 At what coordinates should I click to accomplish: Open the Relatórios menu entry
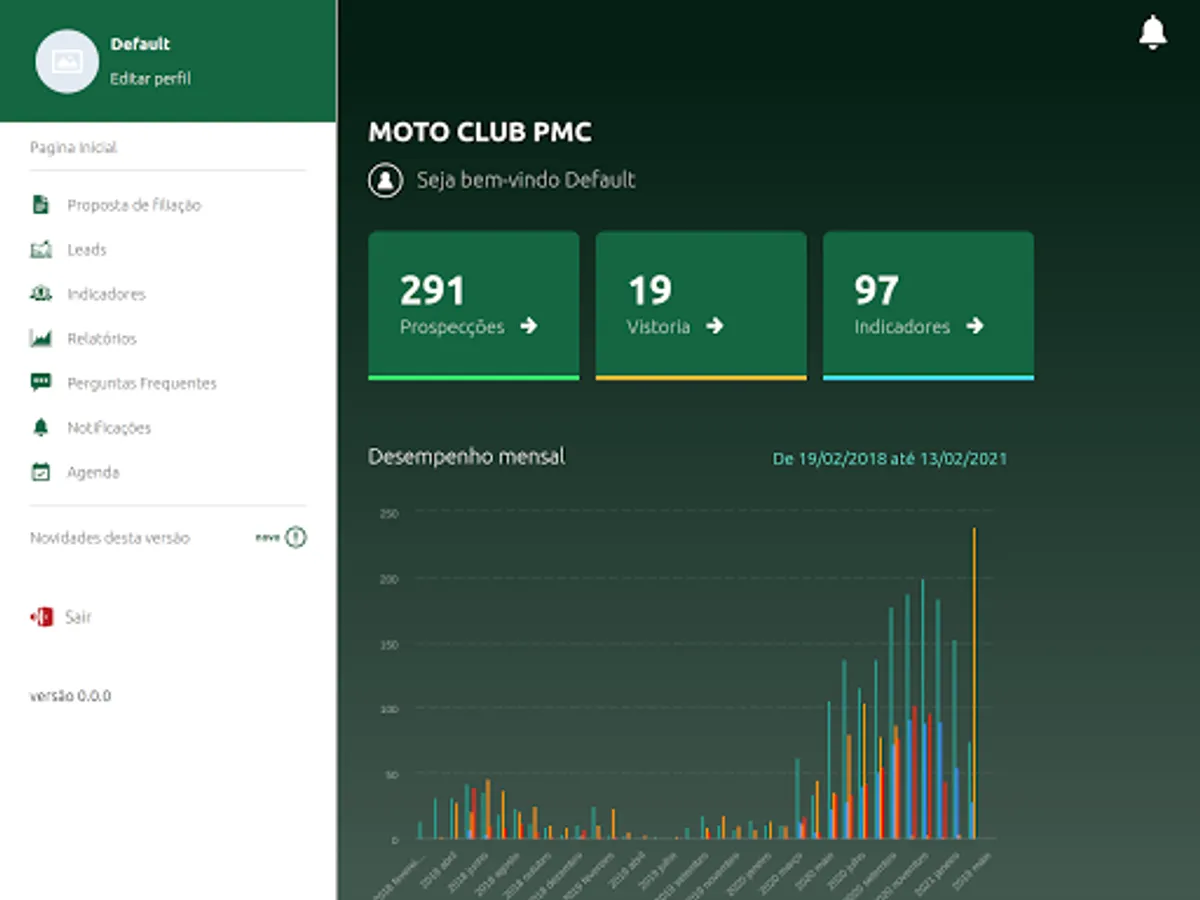pyautogui.click(x=102, y=339)
